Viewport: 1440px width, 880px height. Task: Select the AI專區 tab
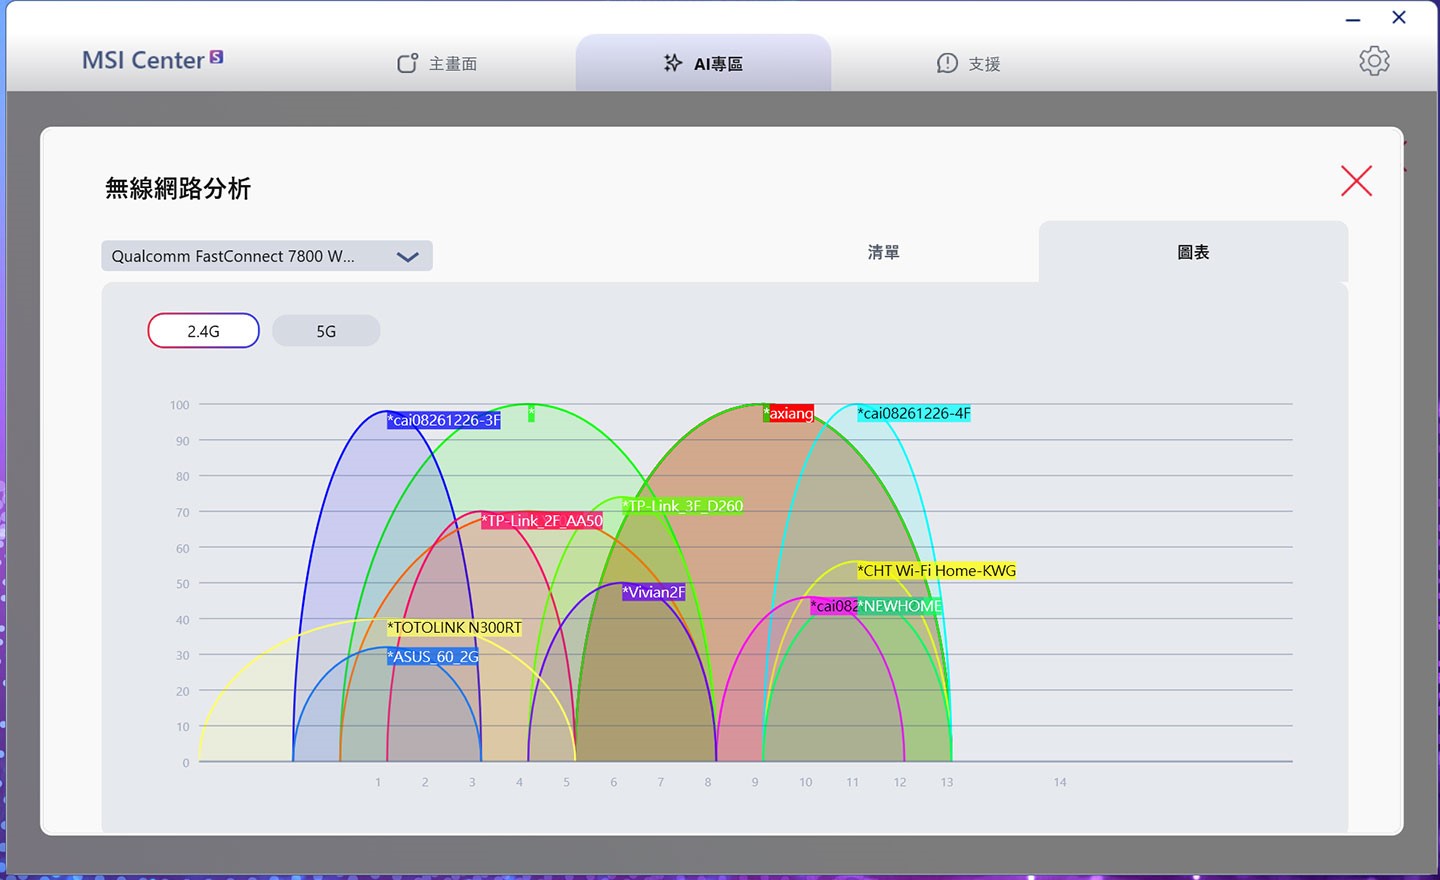click(703, 63)
